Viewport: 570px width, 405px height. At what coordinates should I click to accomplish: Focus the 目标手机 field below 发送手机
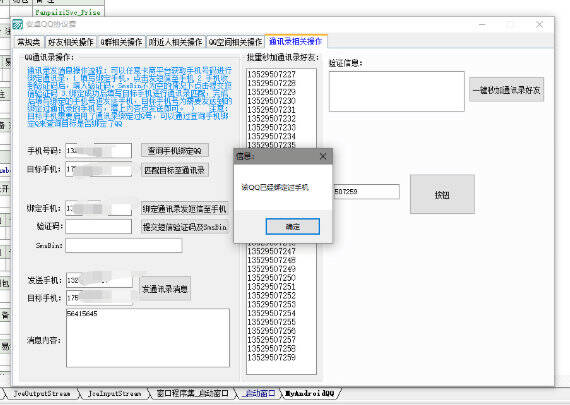tap(99, 298)
